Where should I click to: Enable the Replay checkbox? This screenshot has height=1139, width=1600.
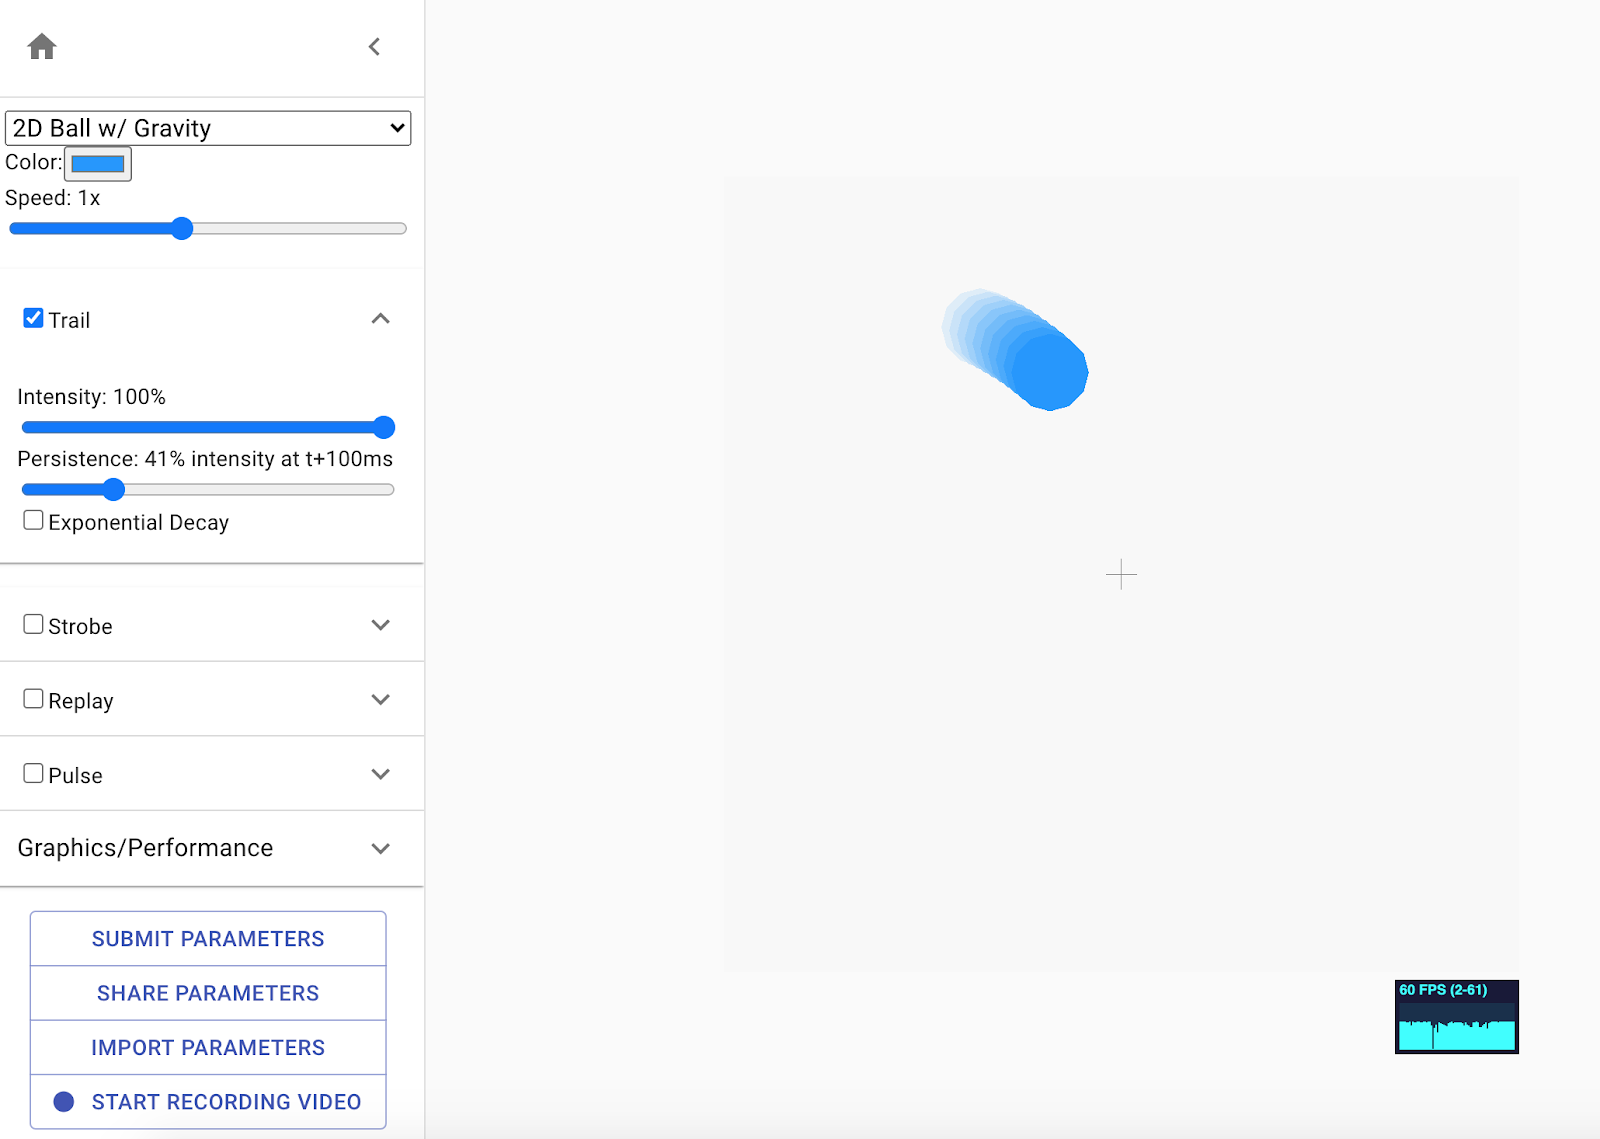[33, 699]
